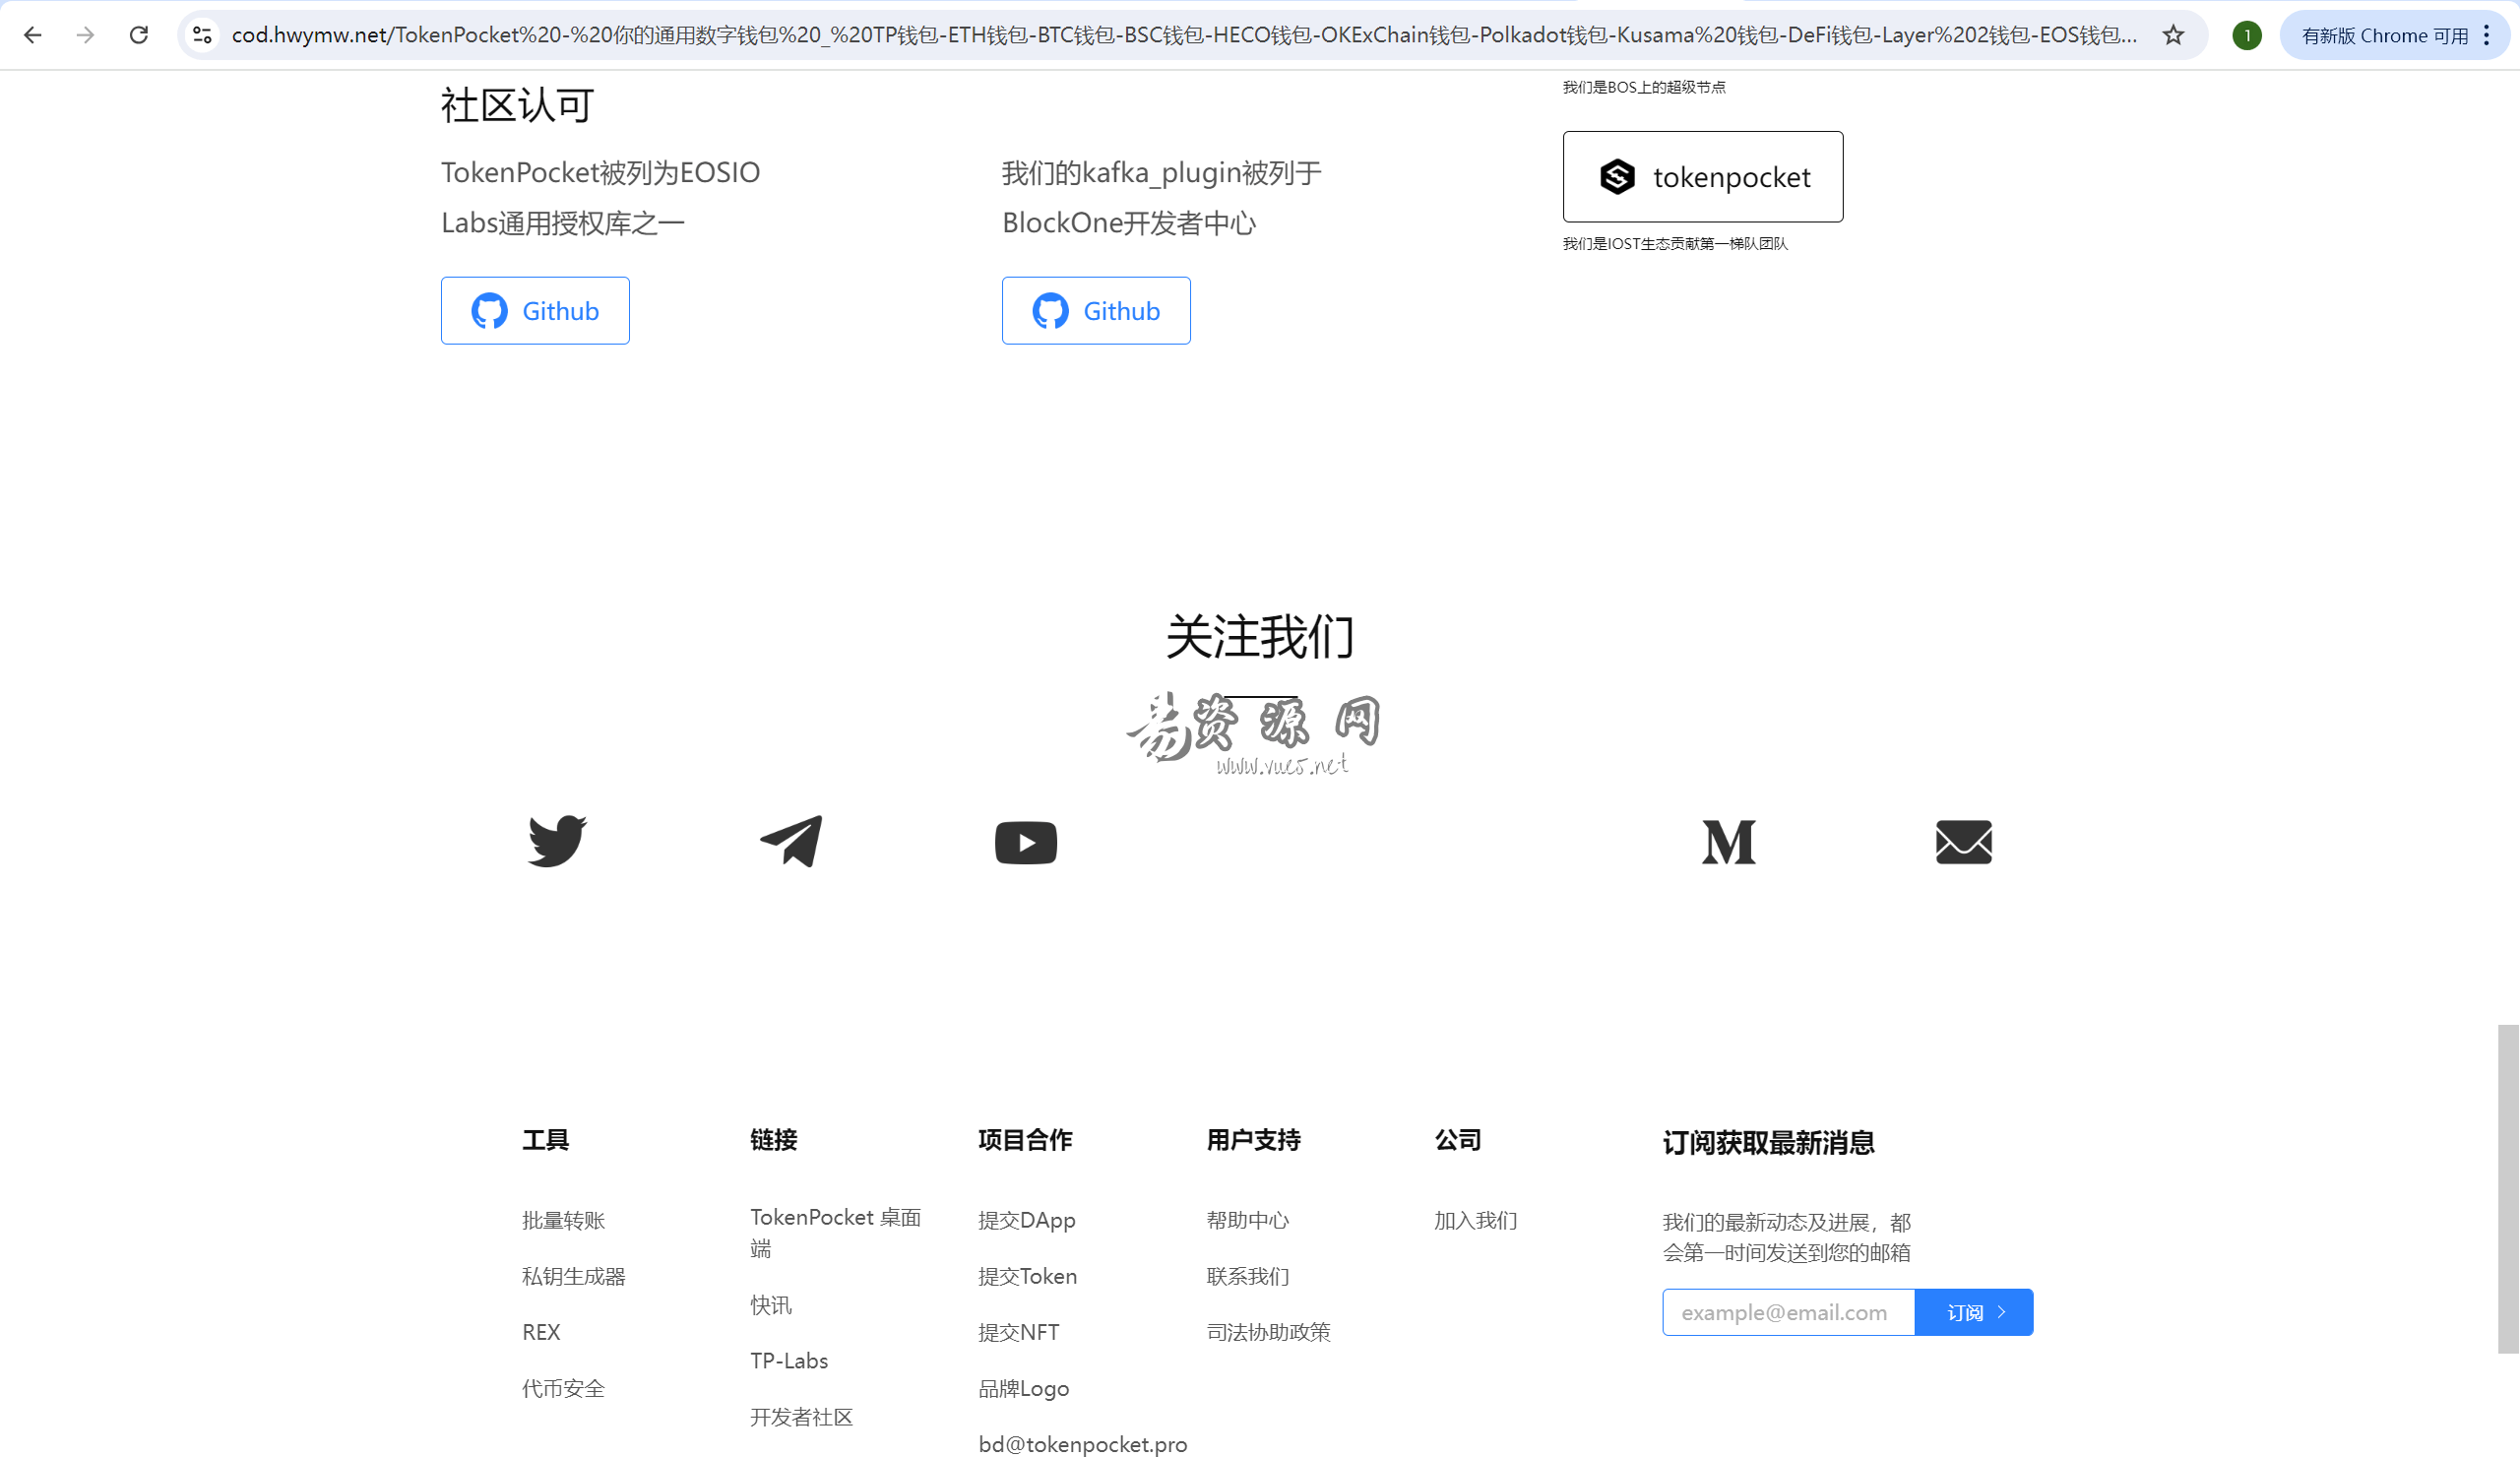Click bd@tokenpocket.pro email link

(1082, 1444)
